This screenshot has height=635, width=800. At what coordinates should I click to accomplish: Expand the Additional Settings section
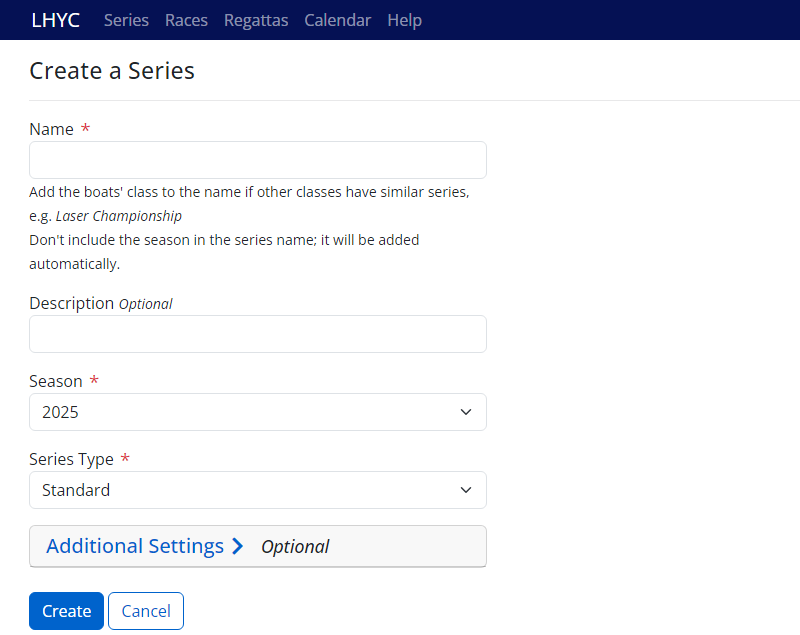pos(134,546)
